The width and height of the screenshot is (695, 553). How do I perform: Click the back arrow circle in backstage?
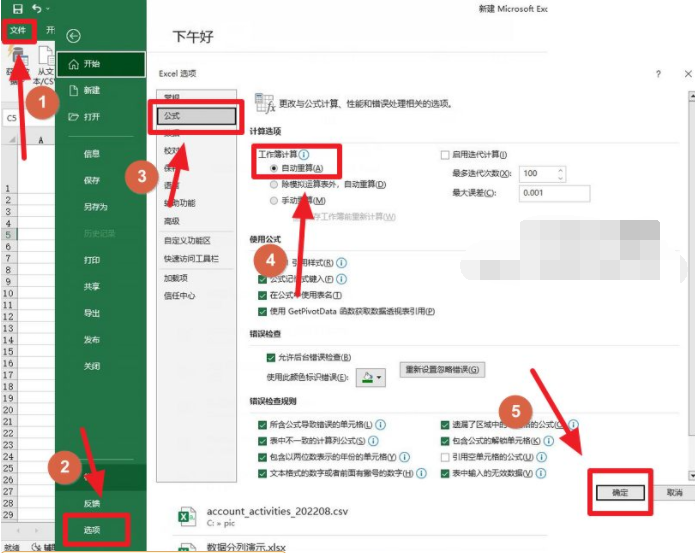(73, 36)
